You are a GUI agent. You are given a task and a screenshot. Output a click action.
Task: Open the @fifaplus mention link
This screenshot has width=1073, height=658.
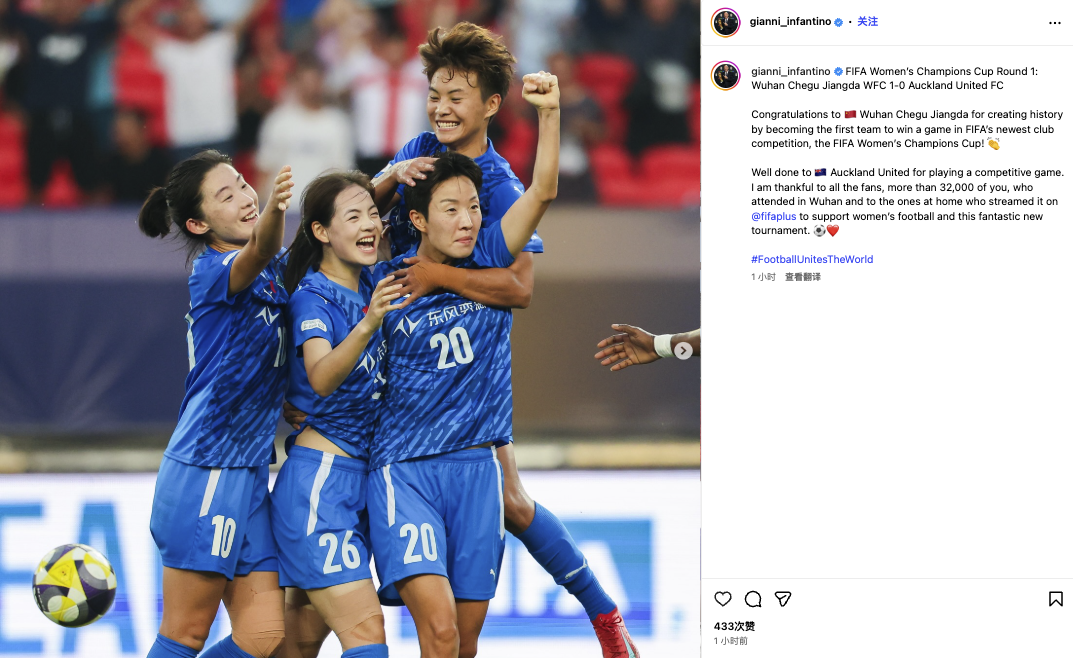coord(773,216)
